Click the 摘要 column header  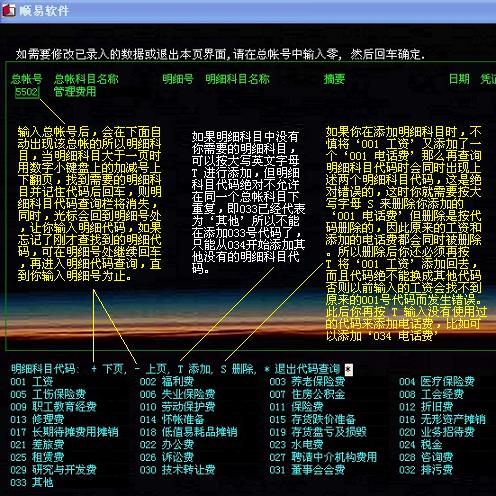(334, 79)
